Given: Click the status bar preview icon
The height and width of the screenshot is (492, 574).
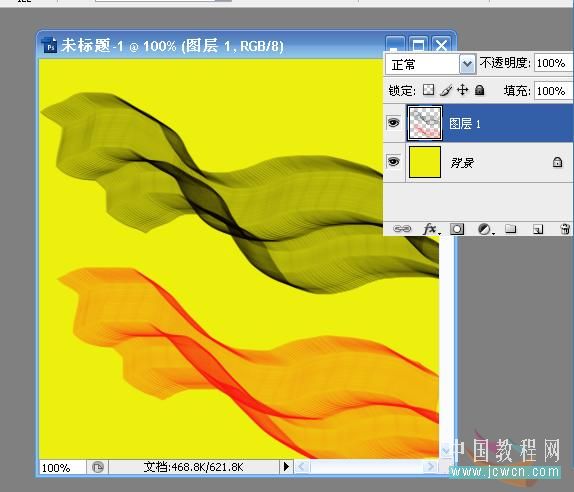Looking at the screenshot, I should (x=98, y=467).
